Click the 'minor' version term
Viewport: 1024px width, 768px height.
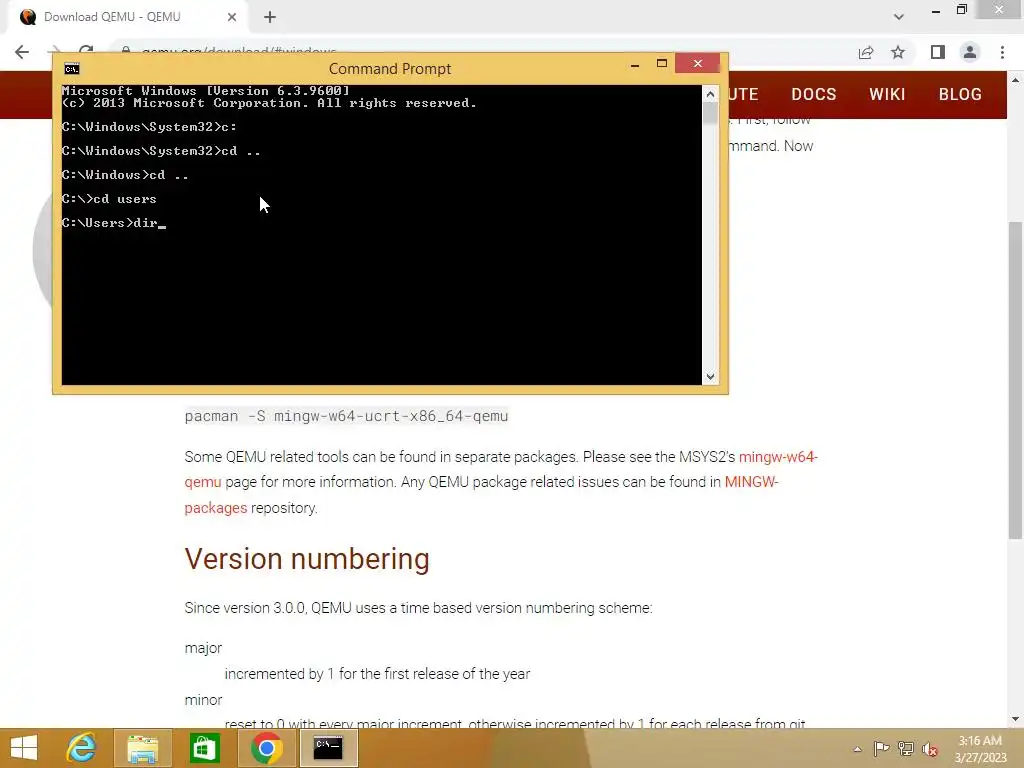pos(203,700)
